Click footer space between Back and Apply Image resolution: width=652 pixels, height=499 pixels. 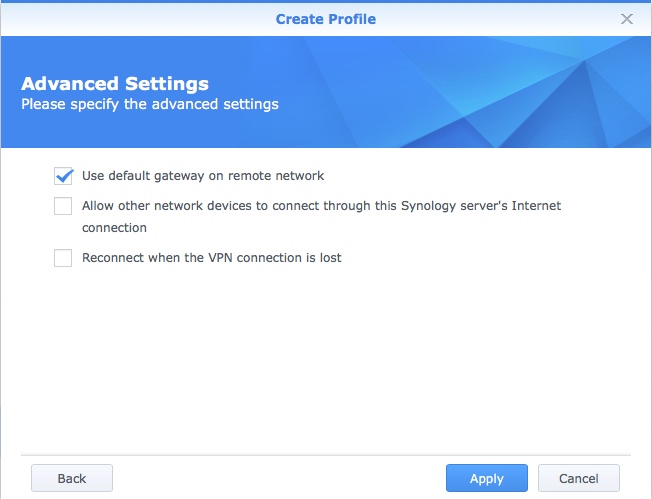pos(280,478)
